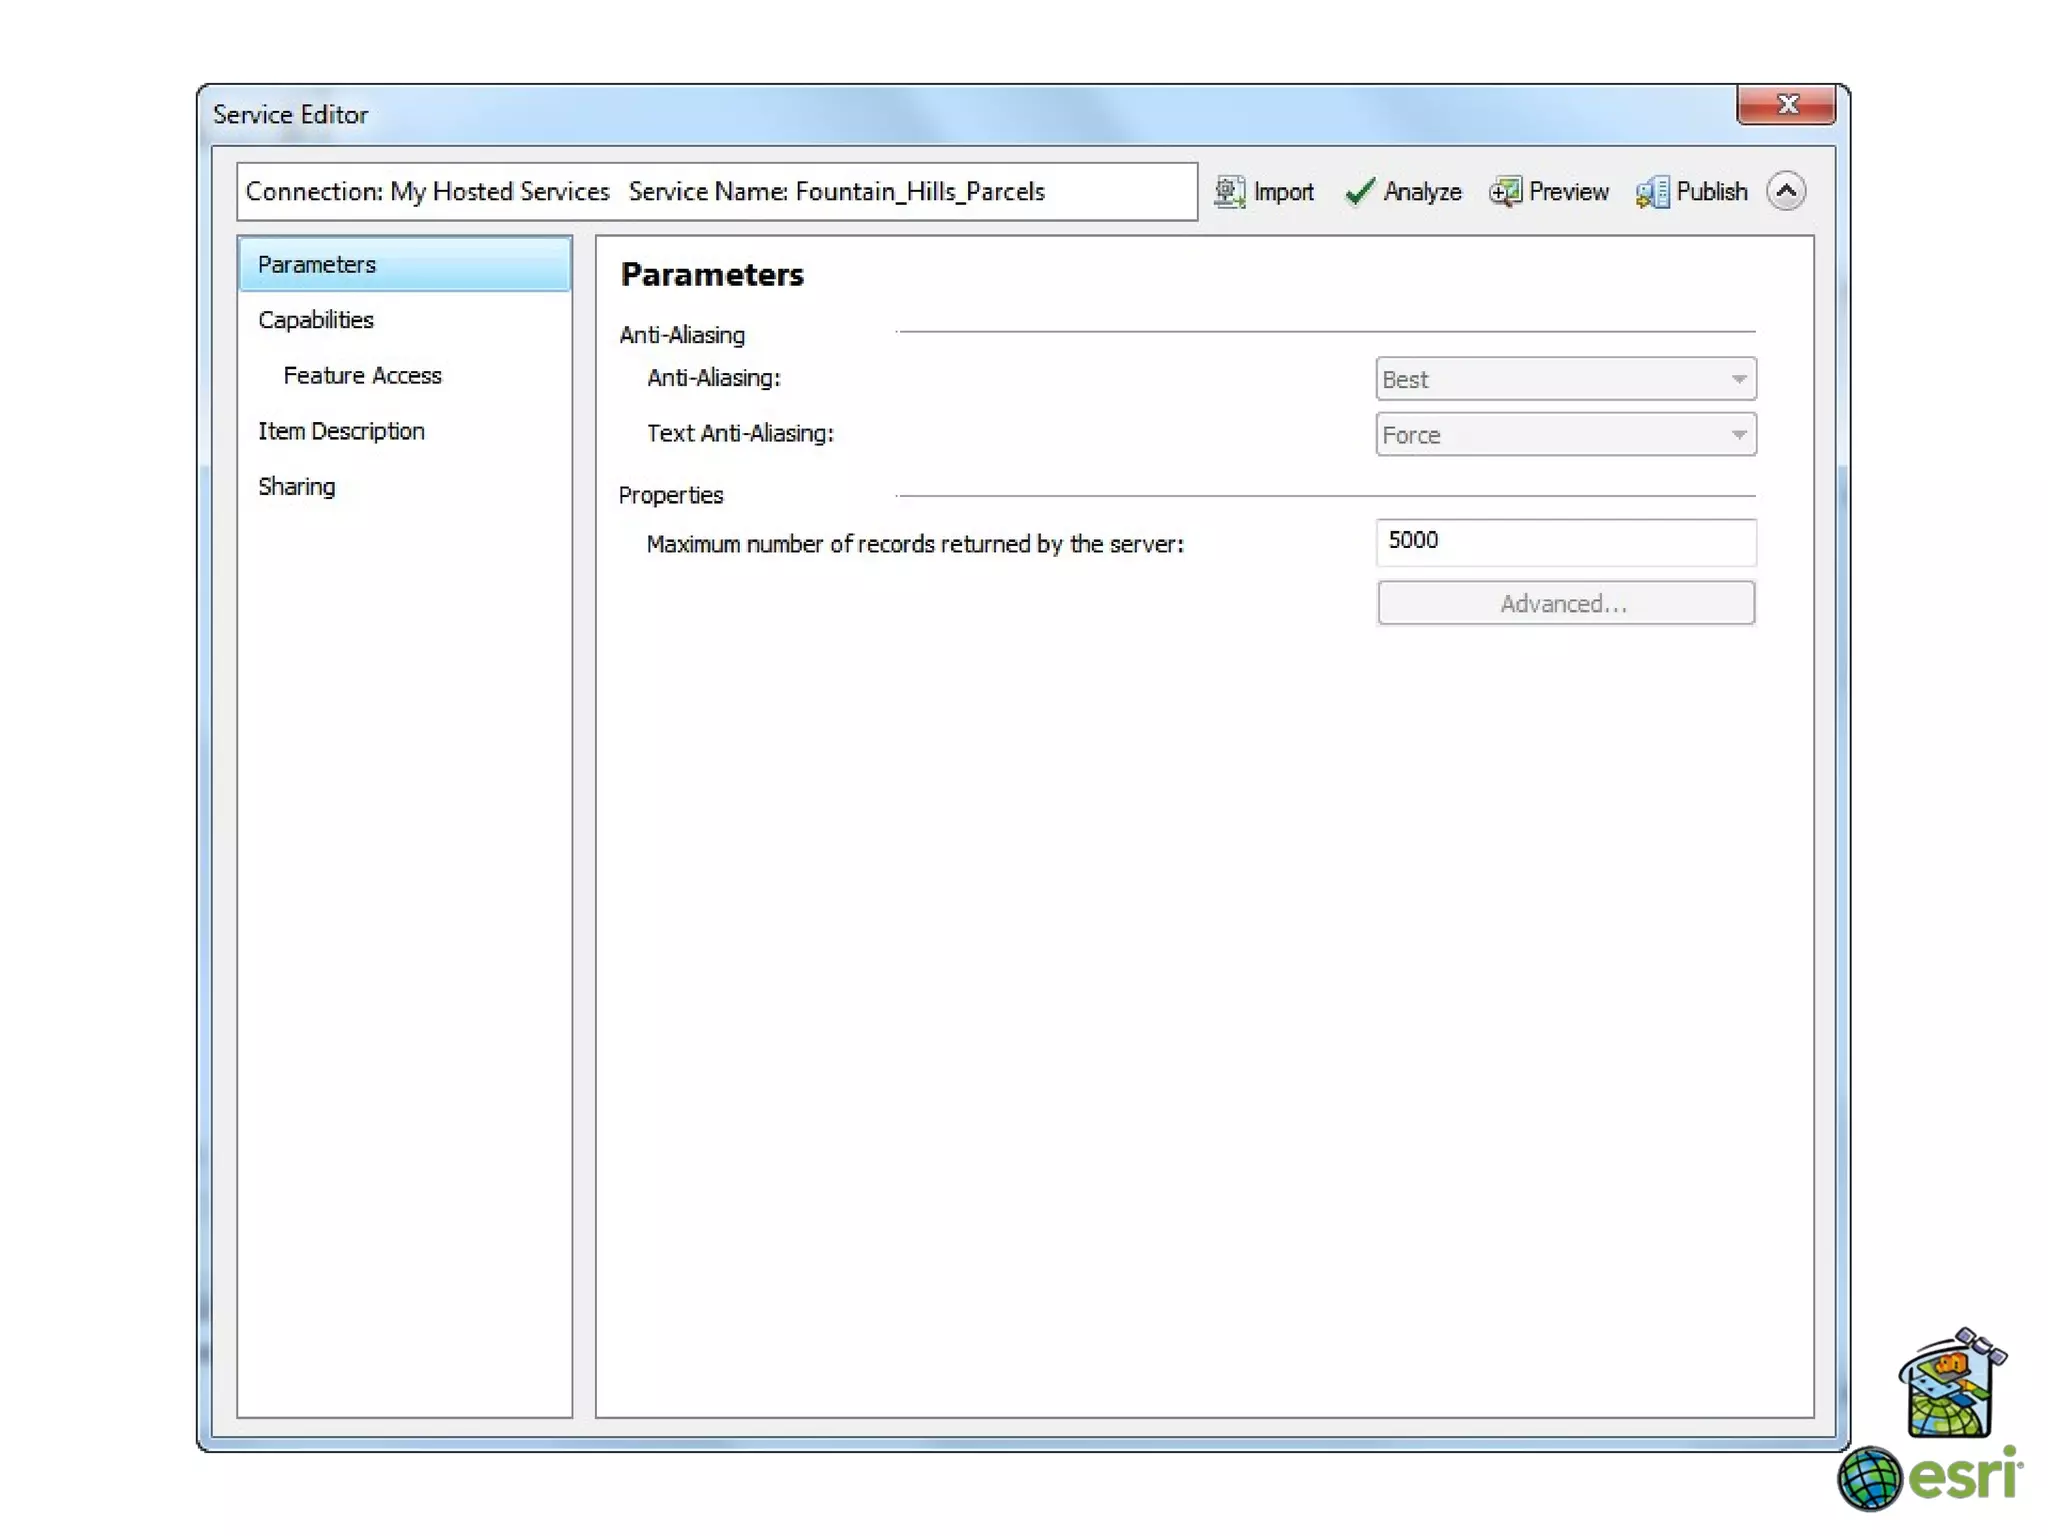Viewport: 2048px width, 1536px height.
Task: Open the Capabilities section
Action: [316, 320]
